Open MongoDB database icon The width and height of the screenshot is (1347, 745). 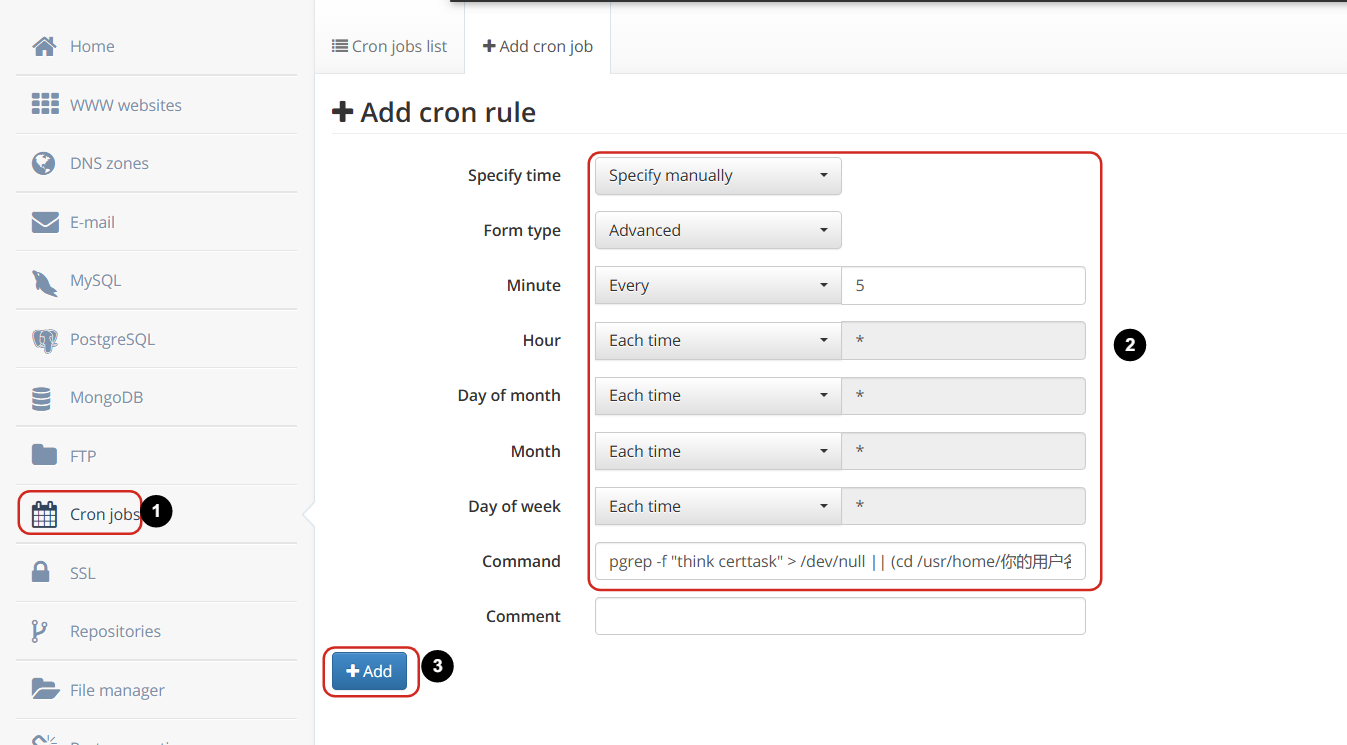click(42, 398)
